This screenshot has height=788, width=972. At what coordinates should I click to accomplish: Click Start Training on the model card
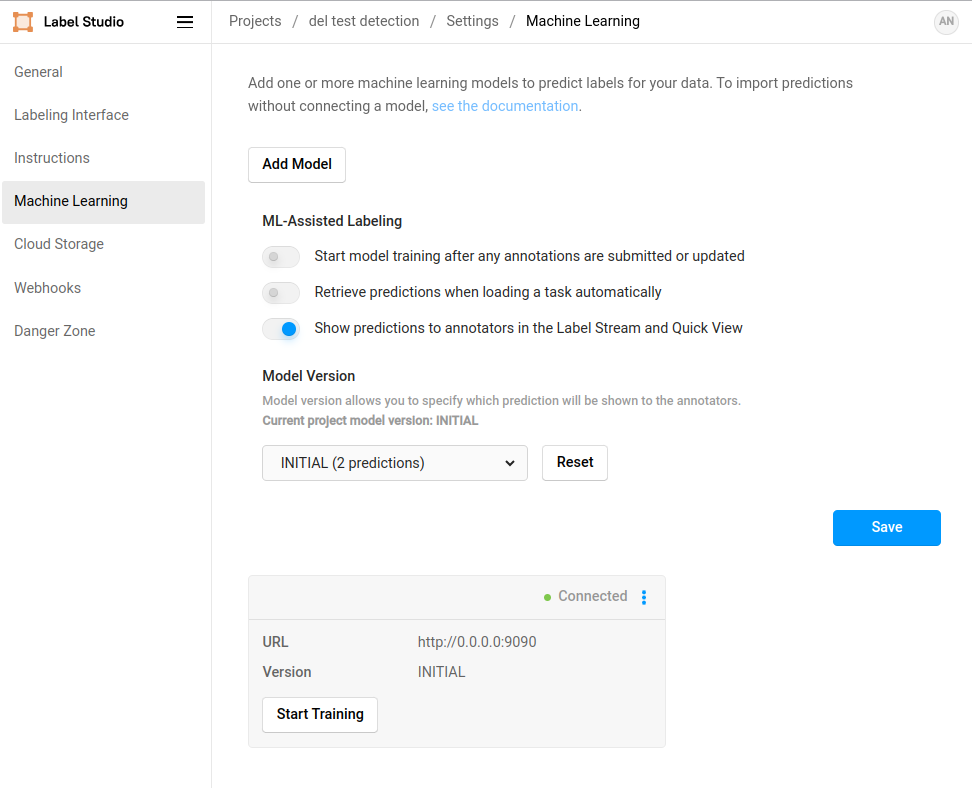click(320, 715)
